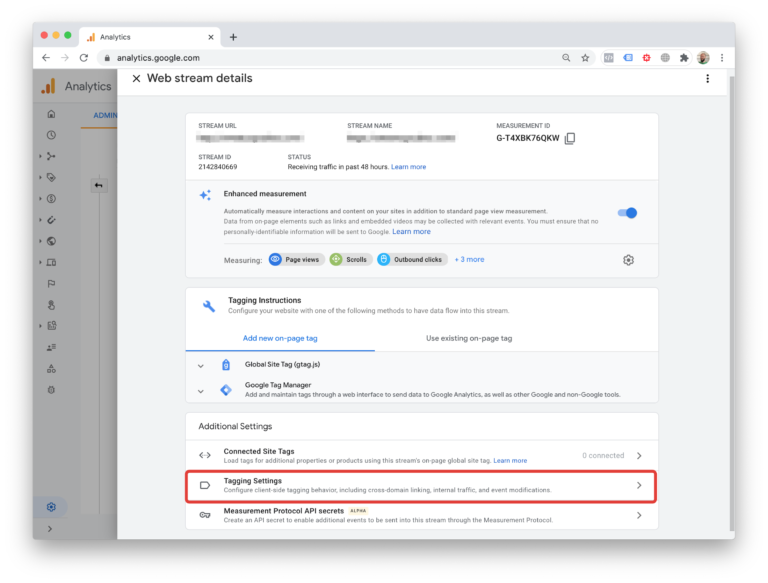Open Enhanced measurement gear settings
This screenshot has height=583, width=768.
(628, 260)
